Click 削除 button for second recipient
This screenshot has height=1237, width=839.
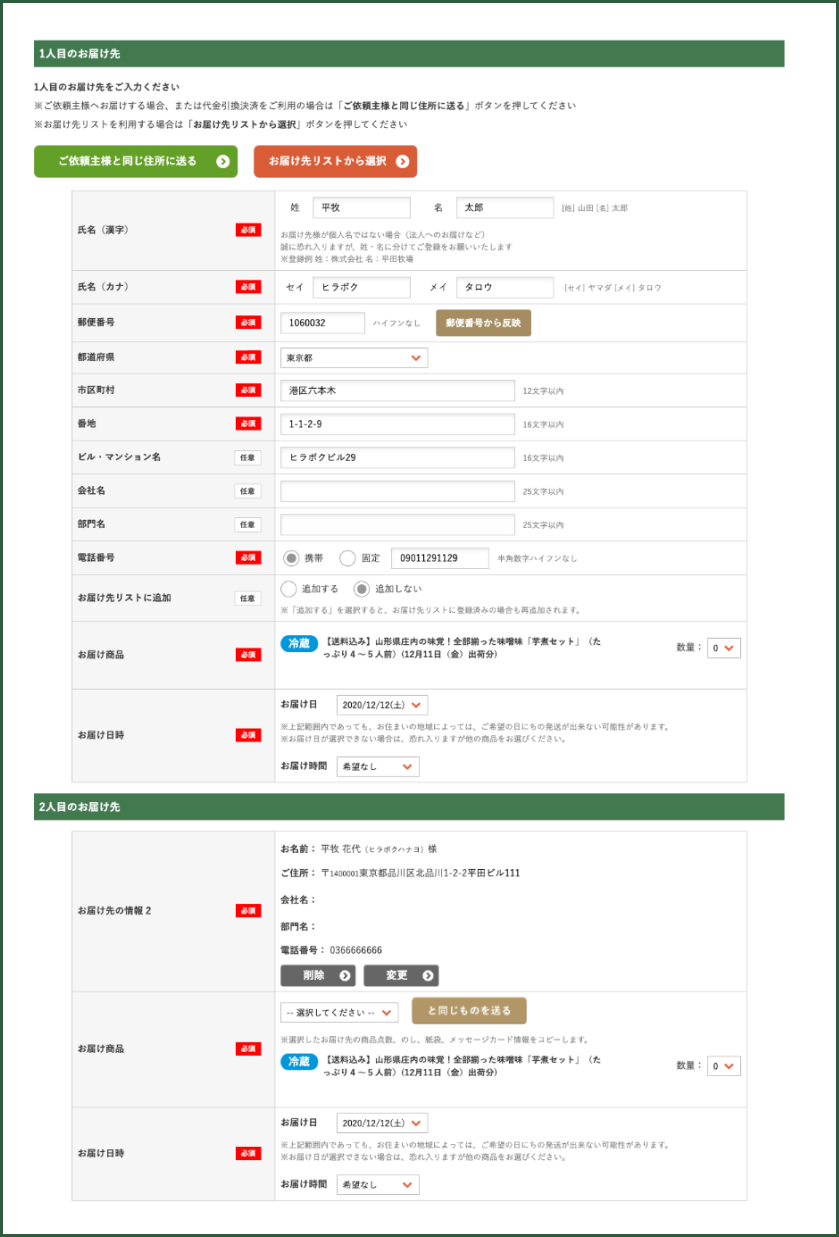(x=318, y=975)
